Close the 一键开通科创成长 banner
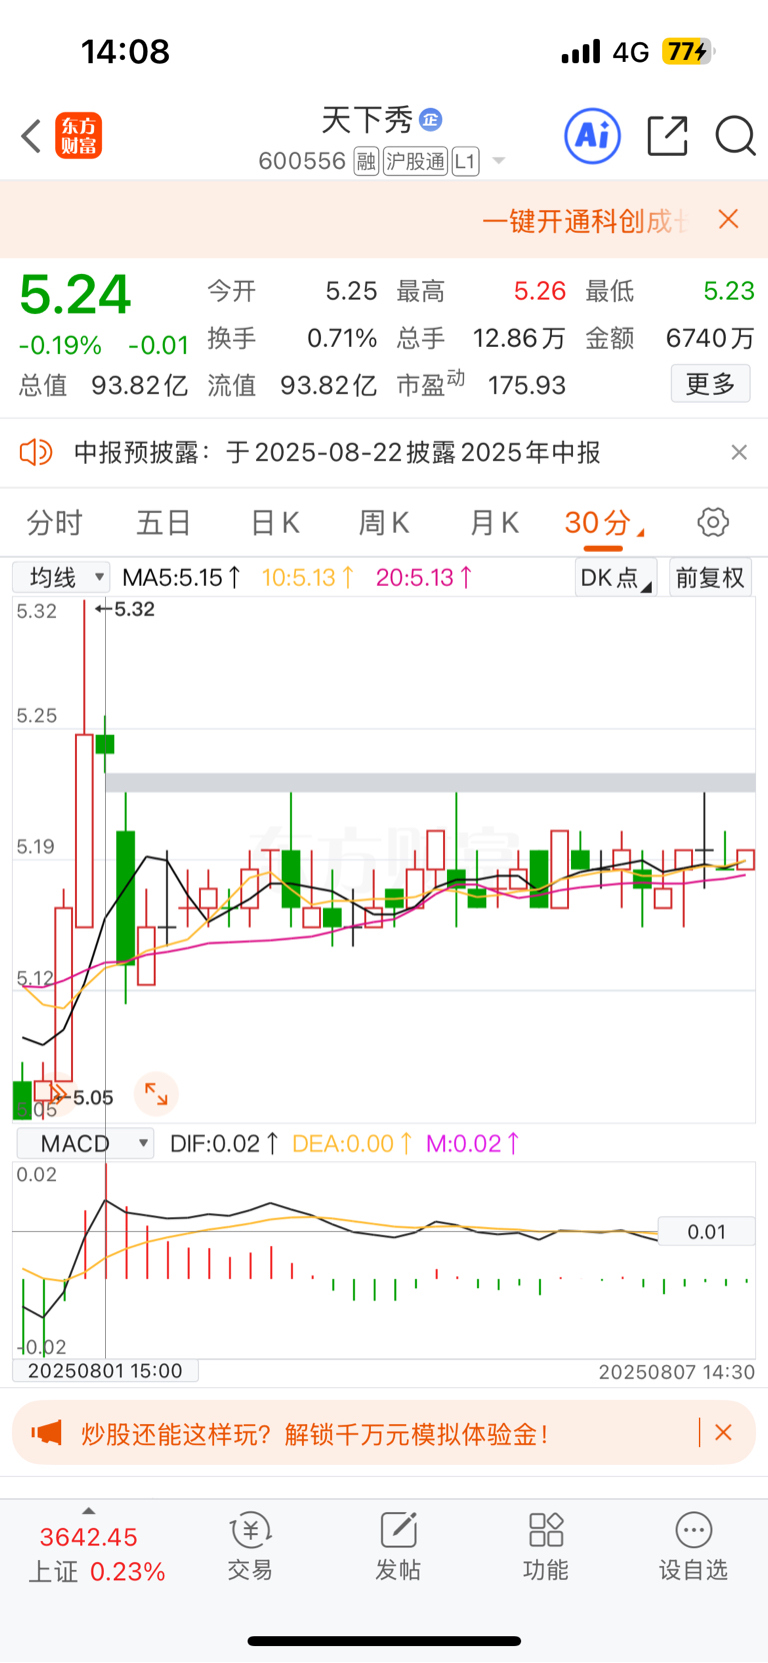This screenshot has height=1663, width=768. coord(729,219)
